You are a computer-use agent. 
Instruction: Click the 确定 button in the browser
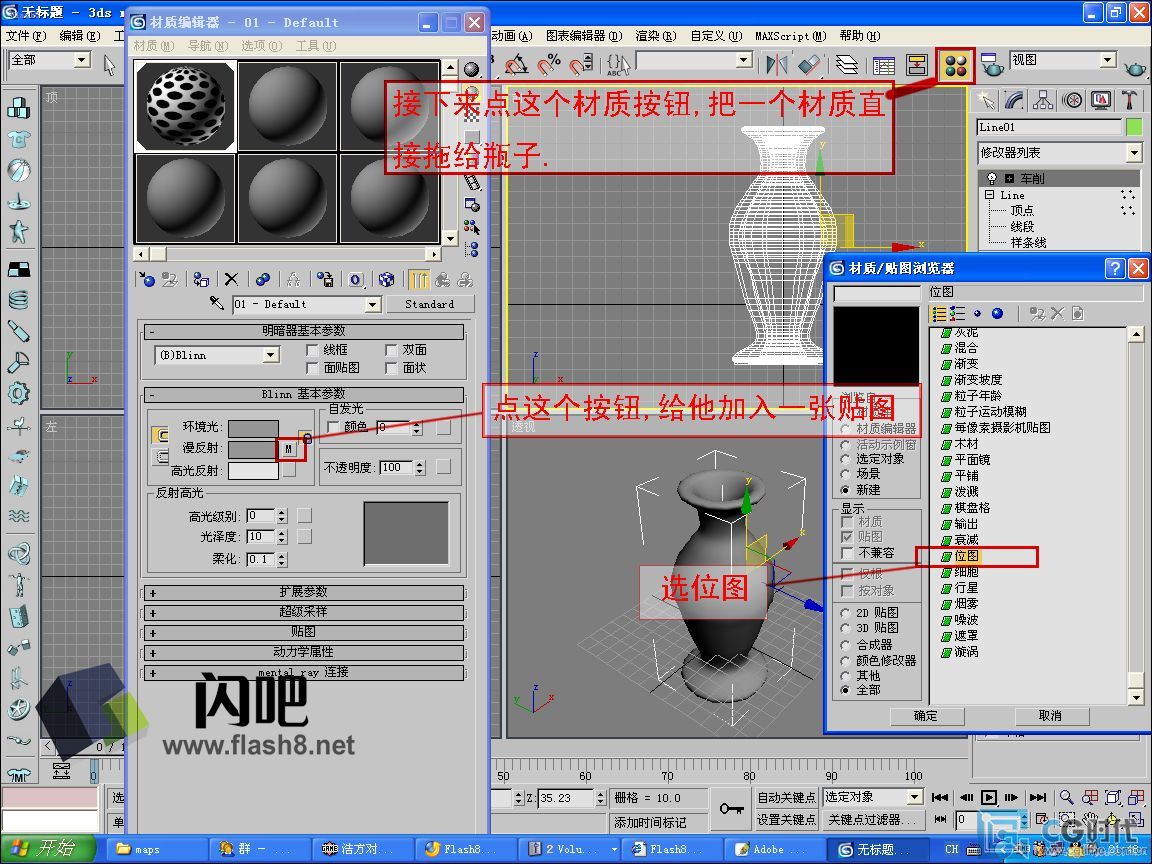click(x=926, y=716)
